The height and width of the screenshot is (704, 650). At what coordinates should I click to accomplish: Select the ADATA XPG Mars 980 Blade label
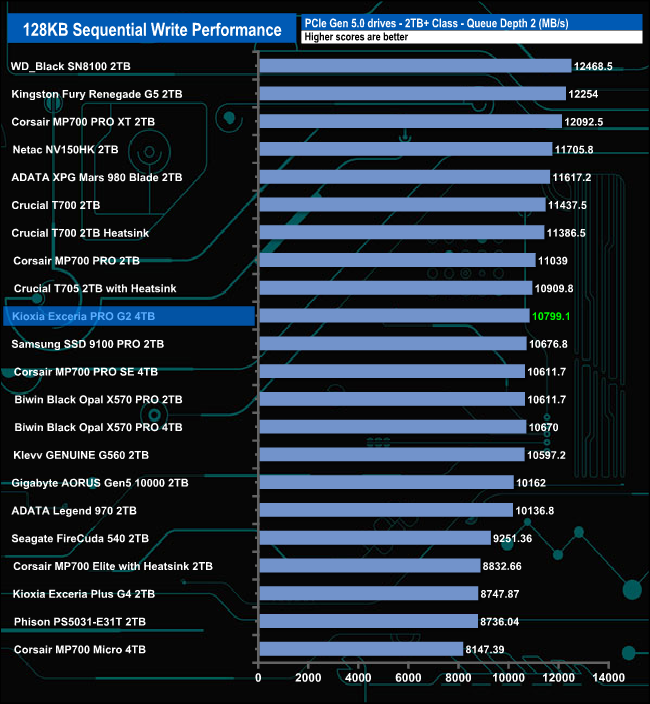97,177
